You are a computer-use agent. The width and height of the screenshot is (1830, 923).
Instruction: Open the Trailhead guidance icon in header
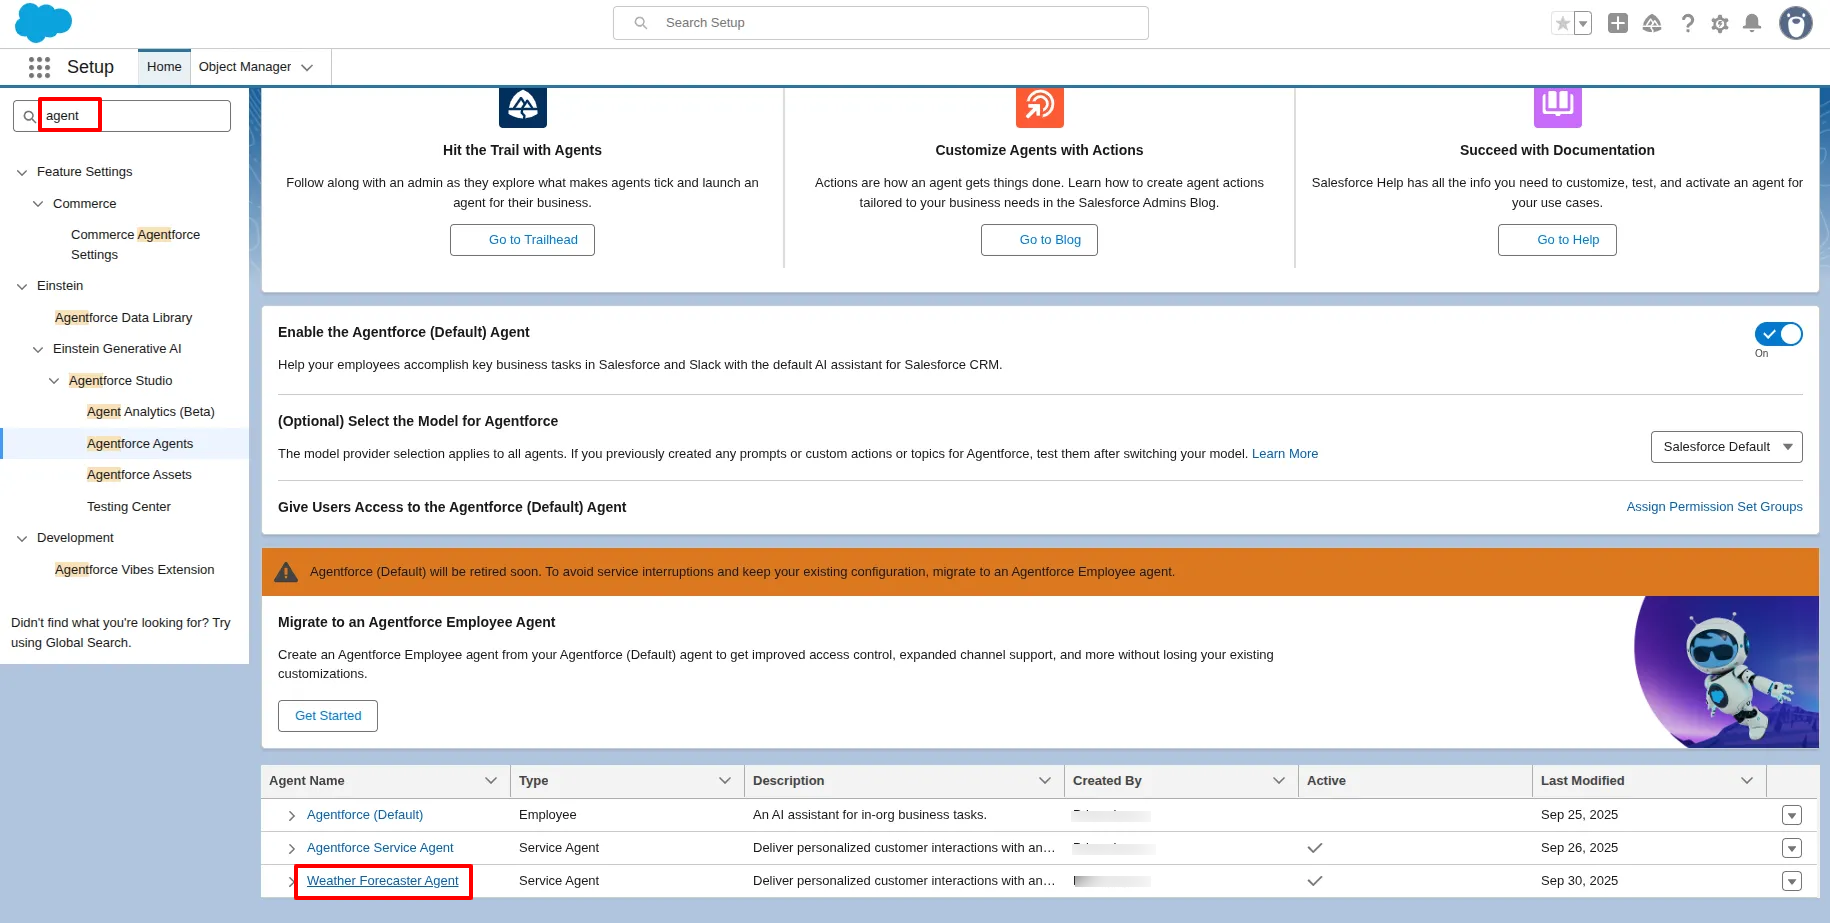(x=1652, y=23)
